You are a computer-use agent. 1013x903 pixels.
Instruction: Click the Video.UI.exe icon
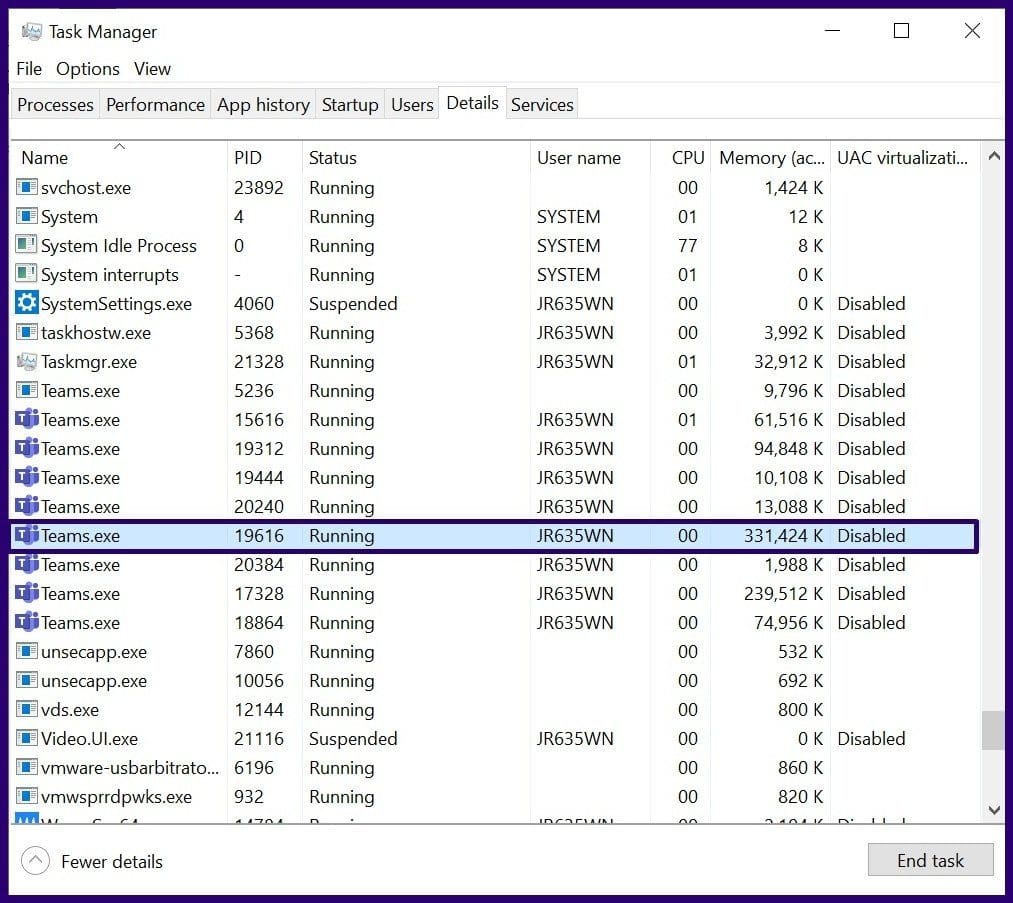[x=26, y=738]
